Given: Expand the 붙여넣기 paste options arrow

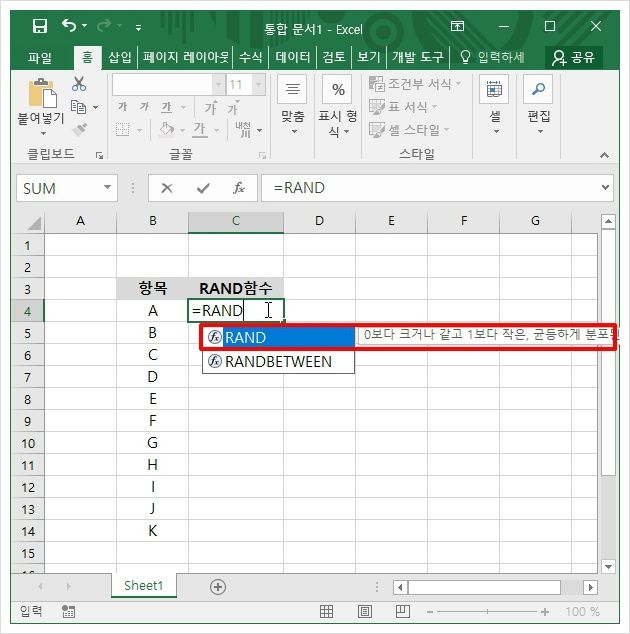Looking at the screenshot, I should pyautogui.click(x=43, y=133).
